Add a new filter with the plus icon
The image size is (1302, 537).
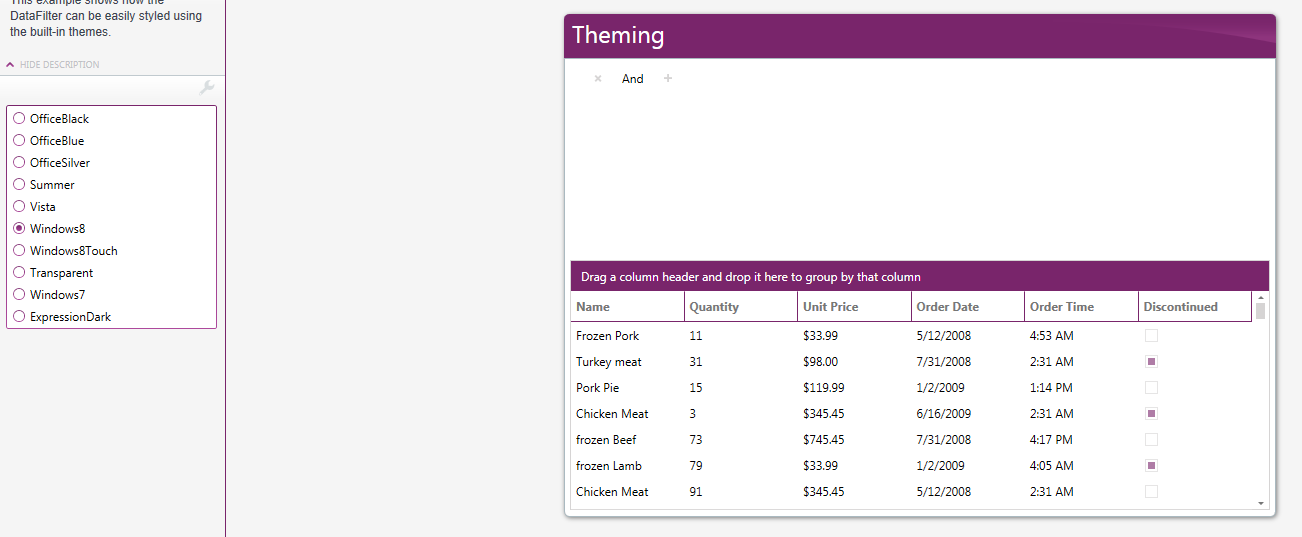[x=668, y=79]
